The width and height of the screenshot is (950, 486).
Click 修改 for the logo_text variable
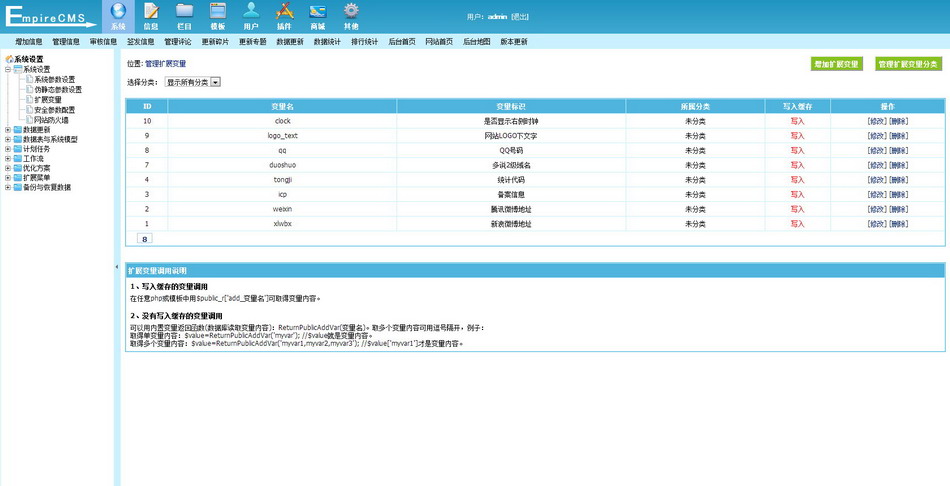tap(877, 135)
